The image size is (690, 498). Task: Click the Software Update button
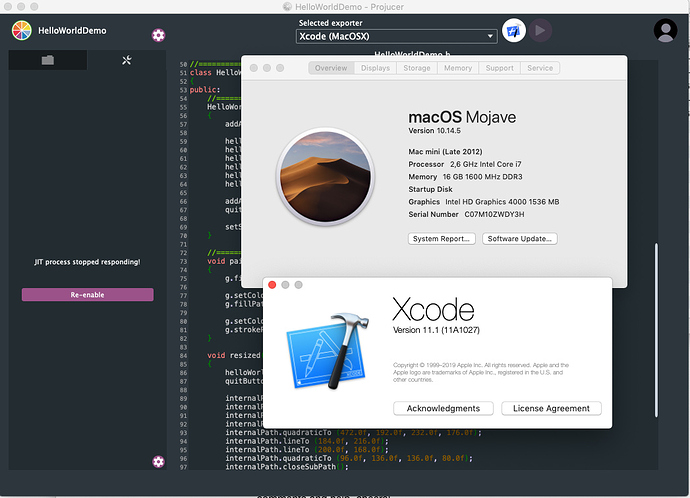[x=520, y=239]
